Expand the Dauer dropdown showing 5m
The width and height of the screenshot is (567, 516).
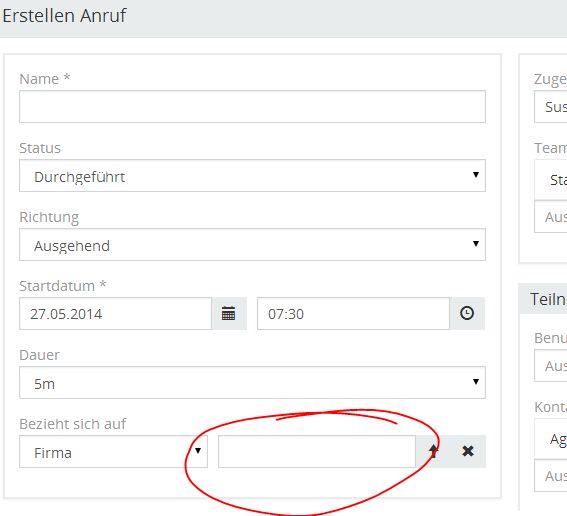coord(252,383)
